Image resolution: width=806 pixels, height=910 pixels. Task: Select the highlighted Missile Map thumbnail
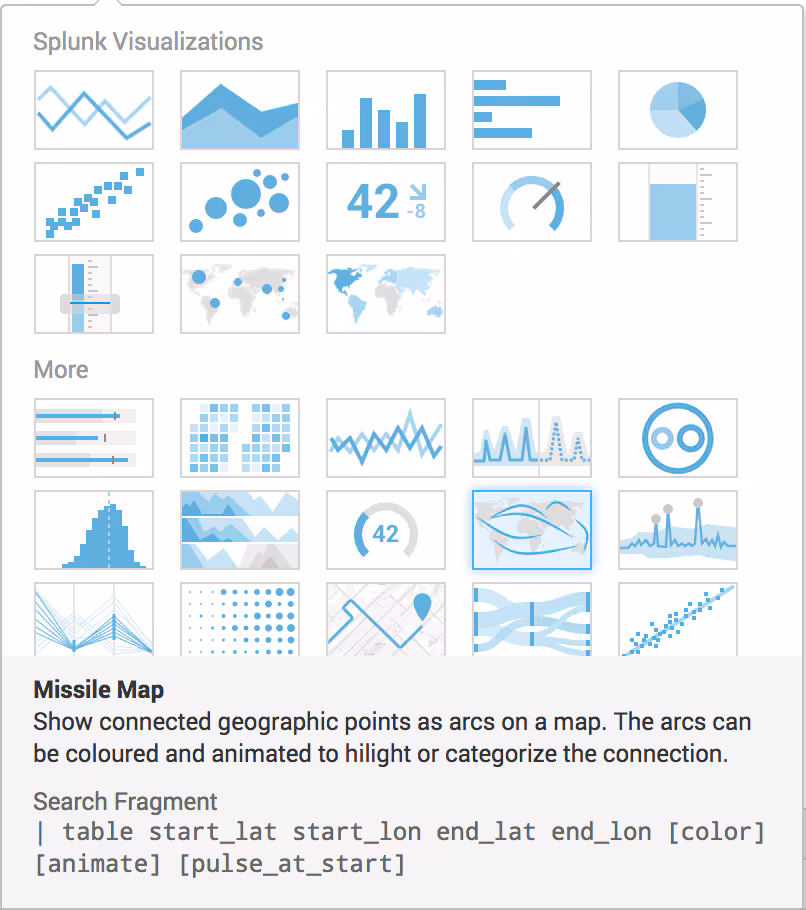(x=532, y=530)
